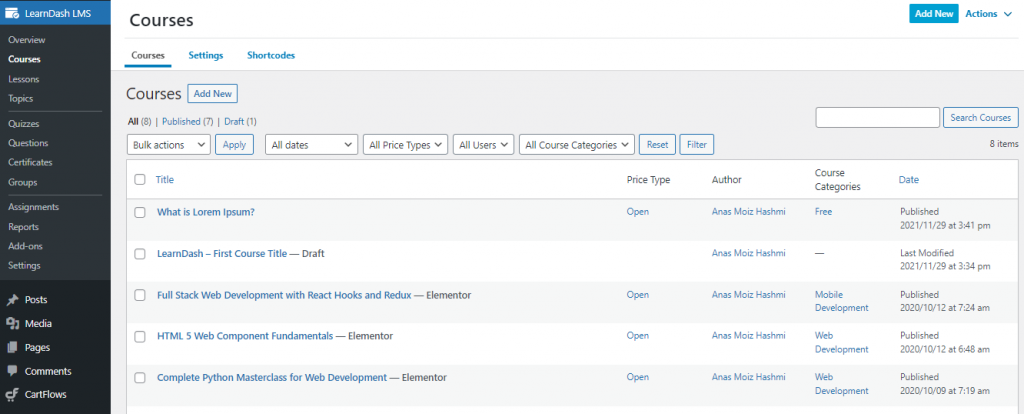
Task: Select the HTML 5 Web Component Fundamentals checkbox
Action: [x=140, y=336]
